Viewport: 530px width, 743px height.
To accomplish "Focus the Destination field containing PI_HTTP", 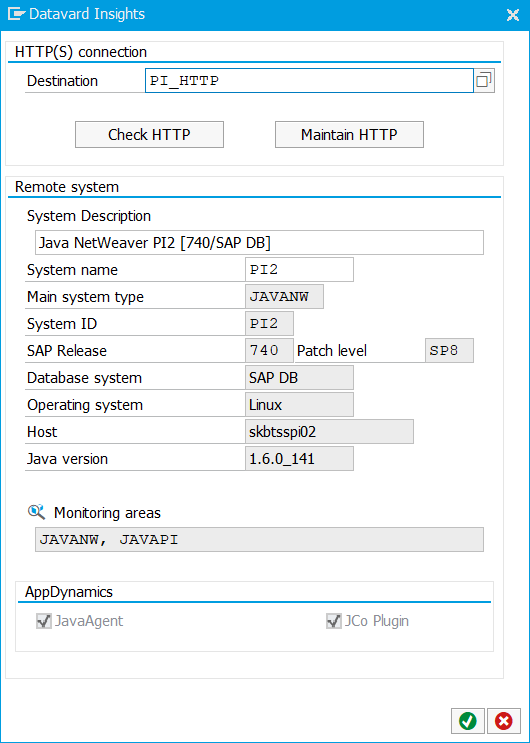I will click(309, 81).
